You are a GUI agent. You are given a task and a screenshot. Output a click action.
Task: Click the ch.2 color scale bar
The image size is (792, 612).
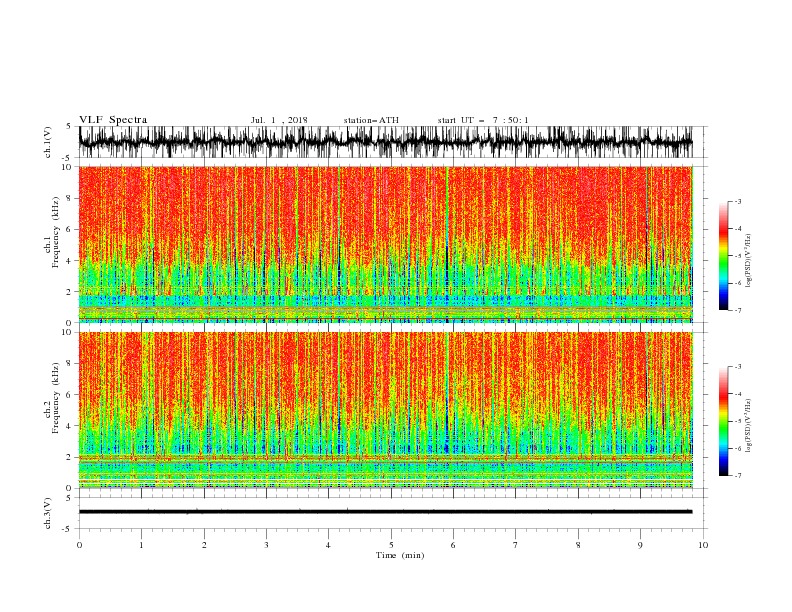click(x=723, y=421)
